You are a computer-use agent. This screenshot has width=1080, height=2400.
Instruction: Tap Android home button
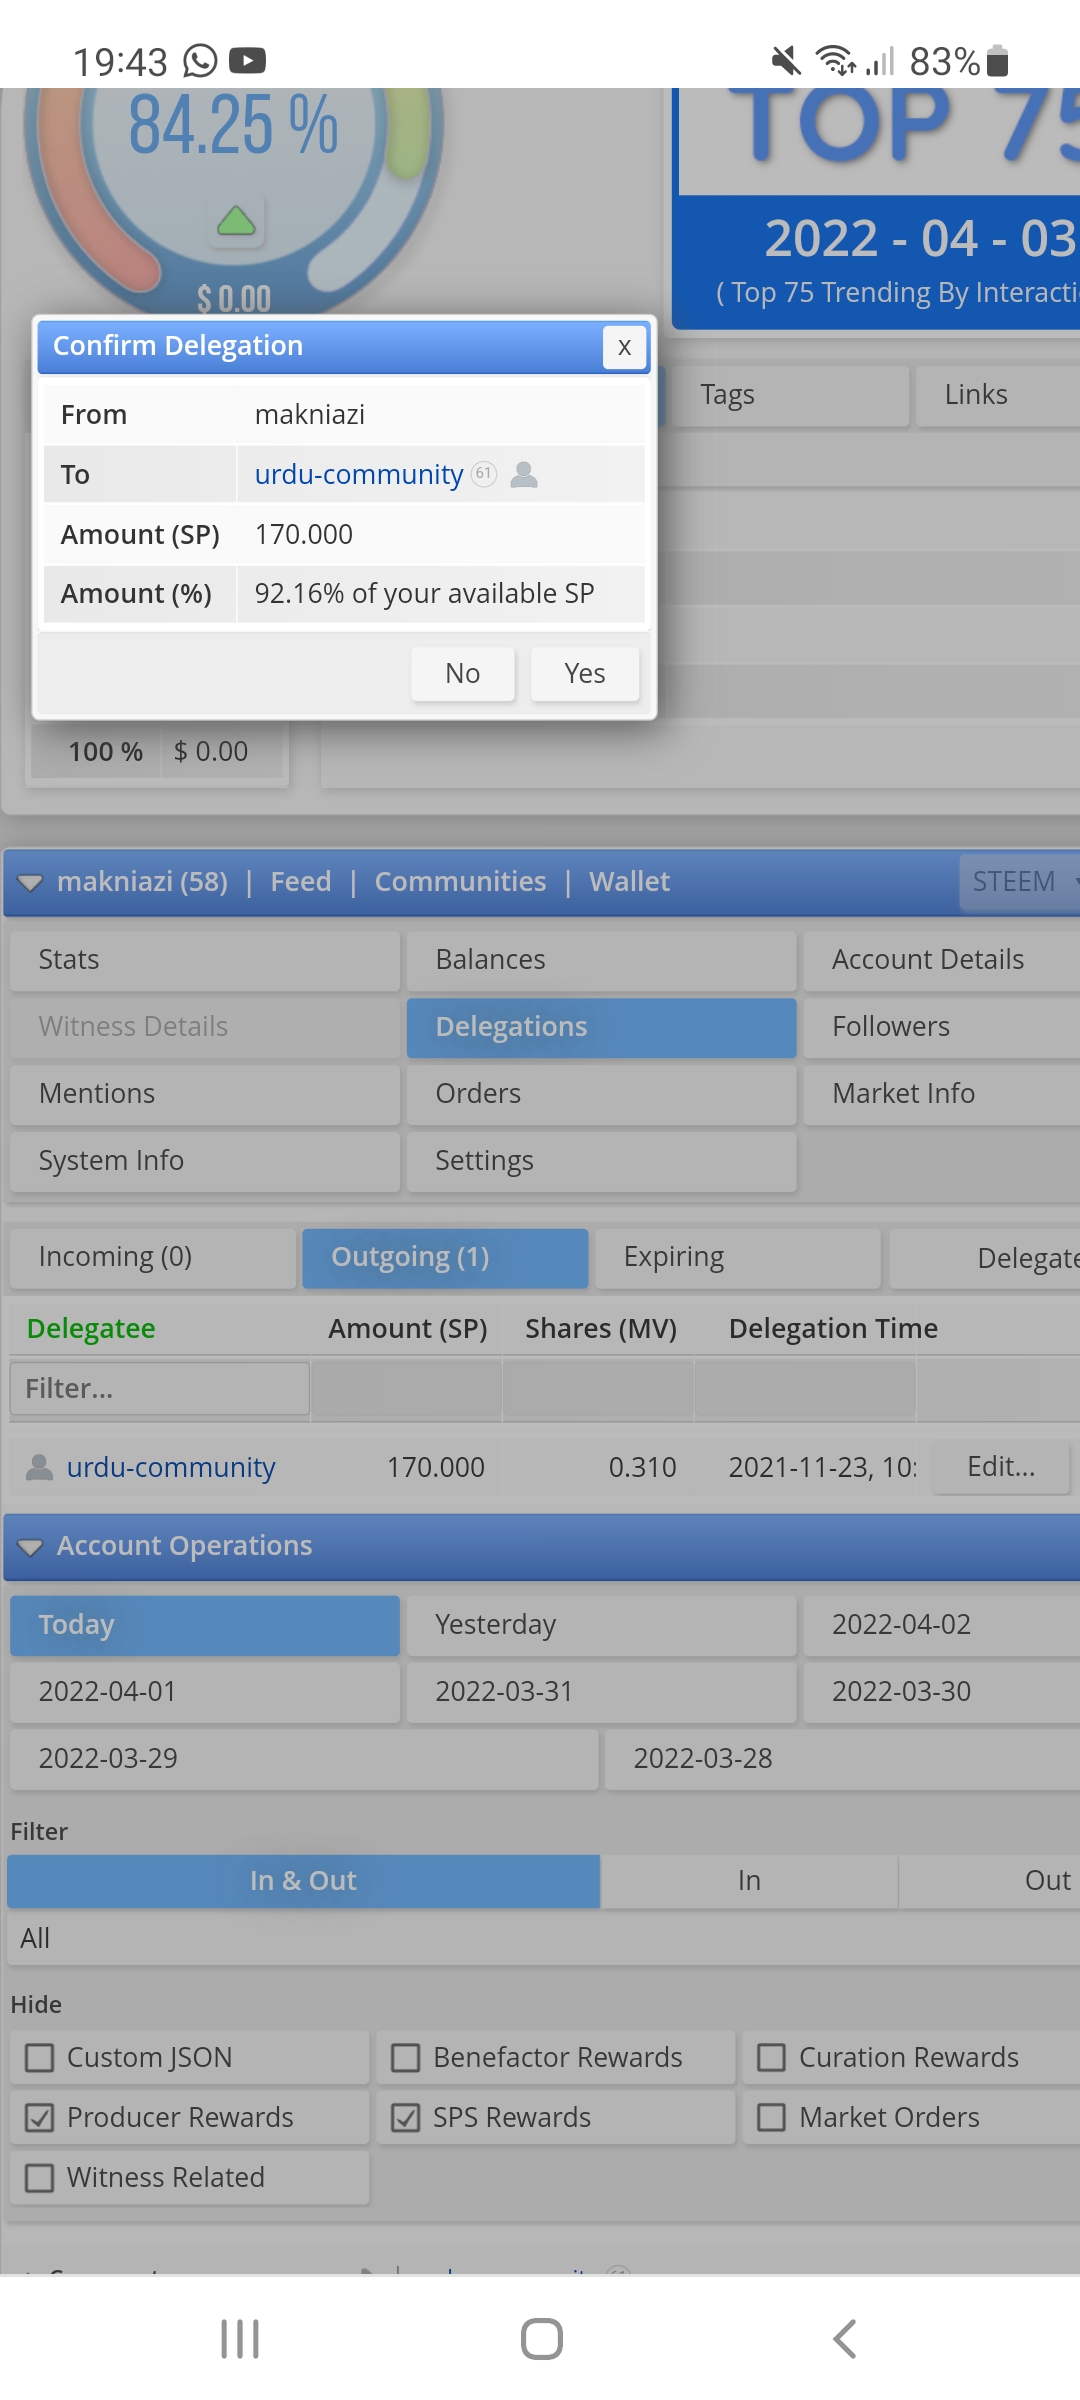(x=541, y=2339)
